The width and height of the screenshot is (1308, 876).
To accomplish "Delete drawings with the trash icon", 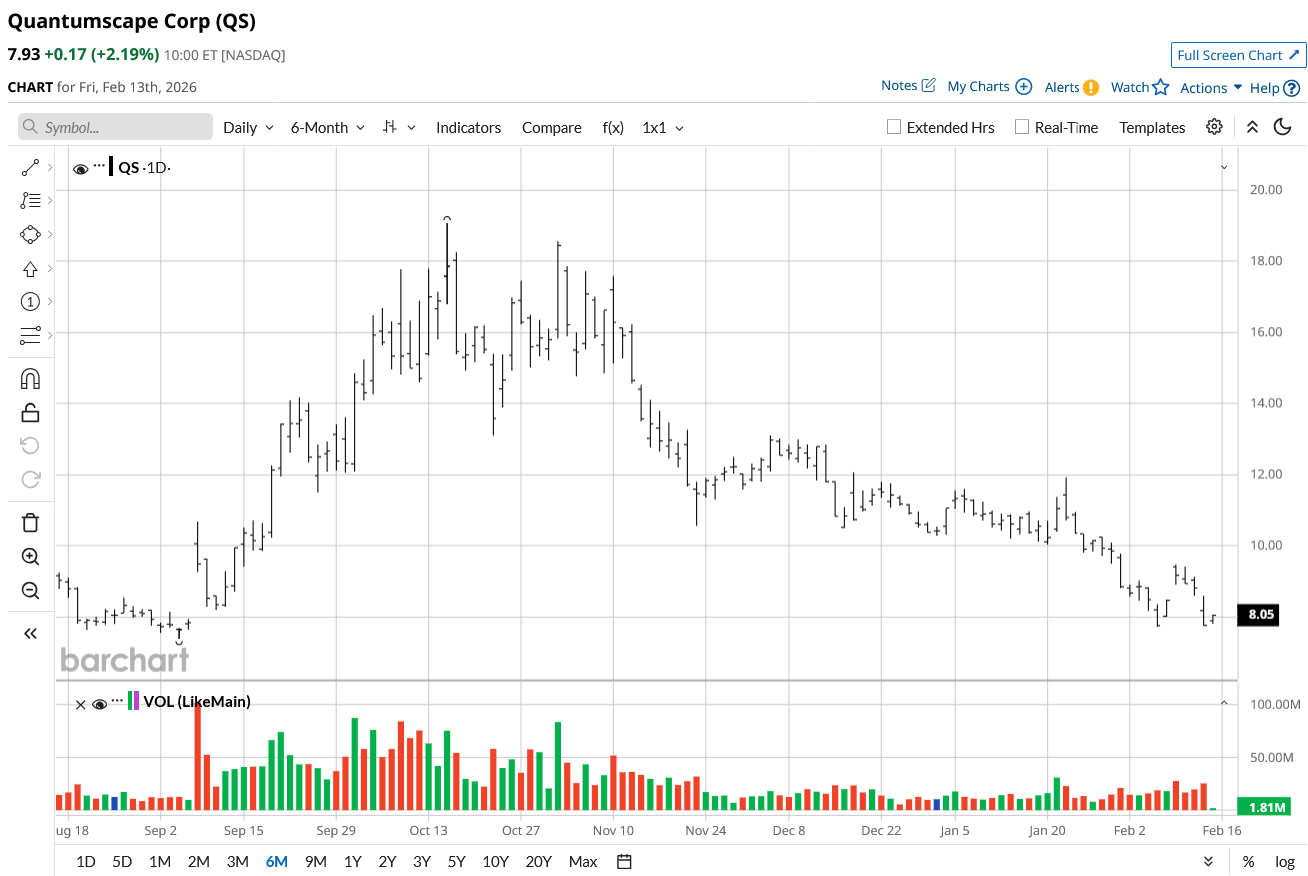I will [30, 522].
